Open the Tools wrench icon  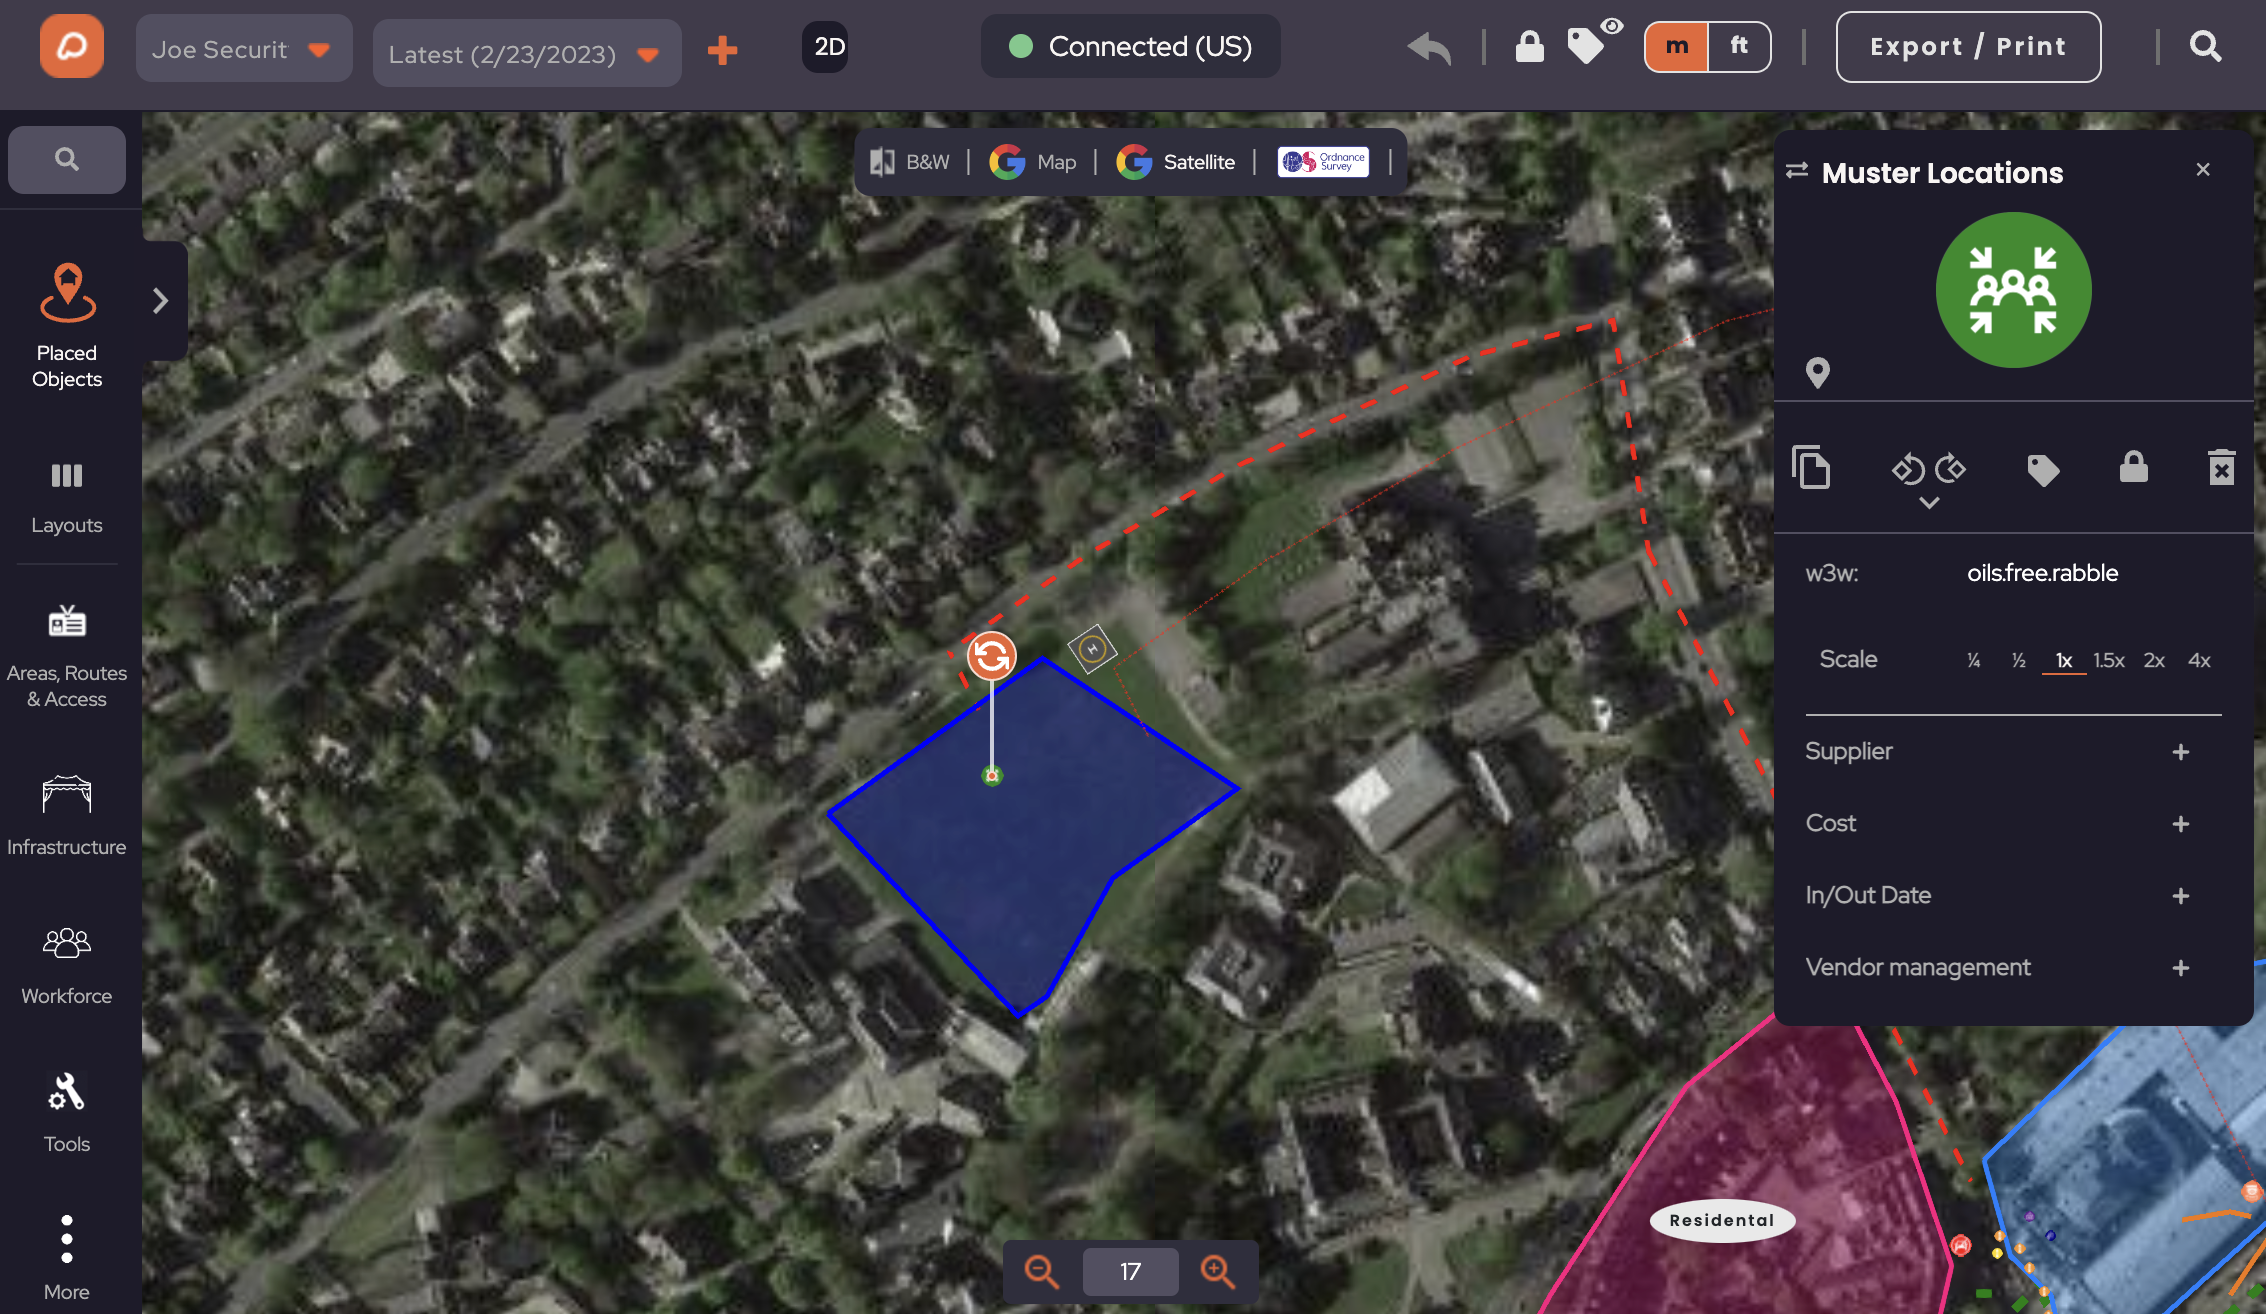pos(67,1092)
